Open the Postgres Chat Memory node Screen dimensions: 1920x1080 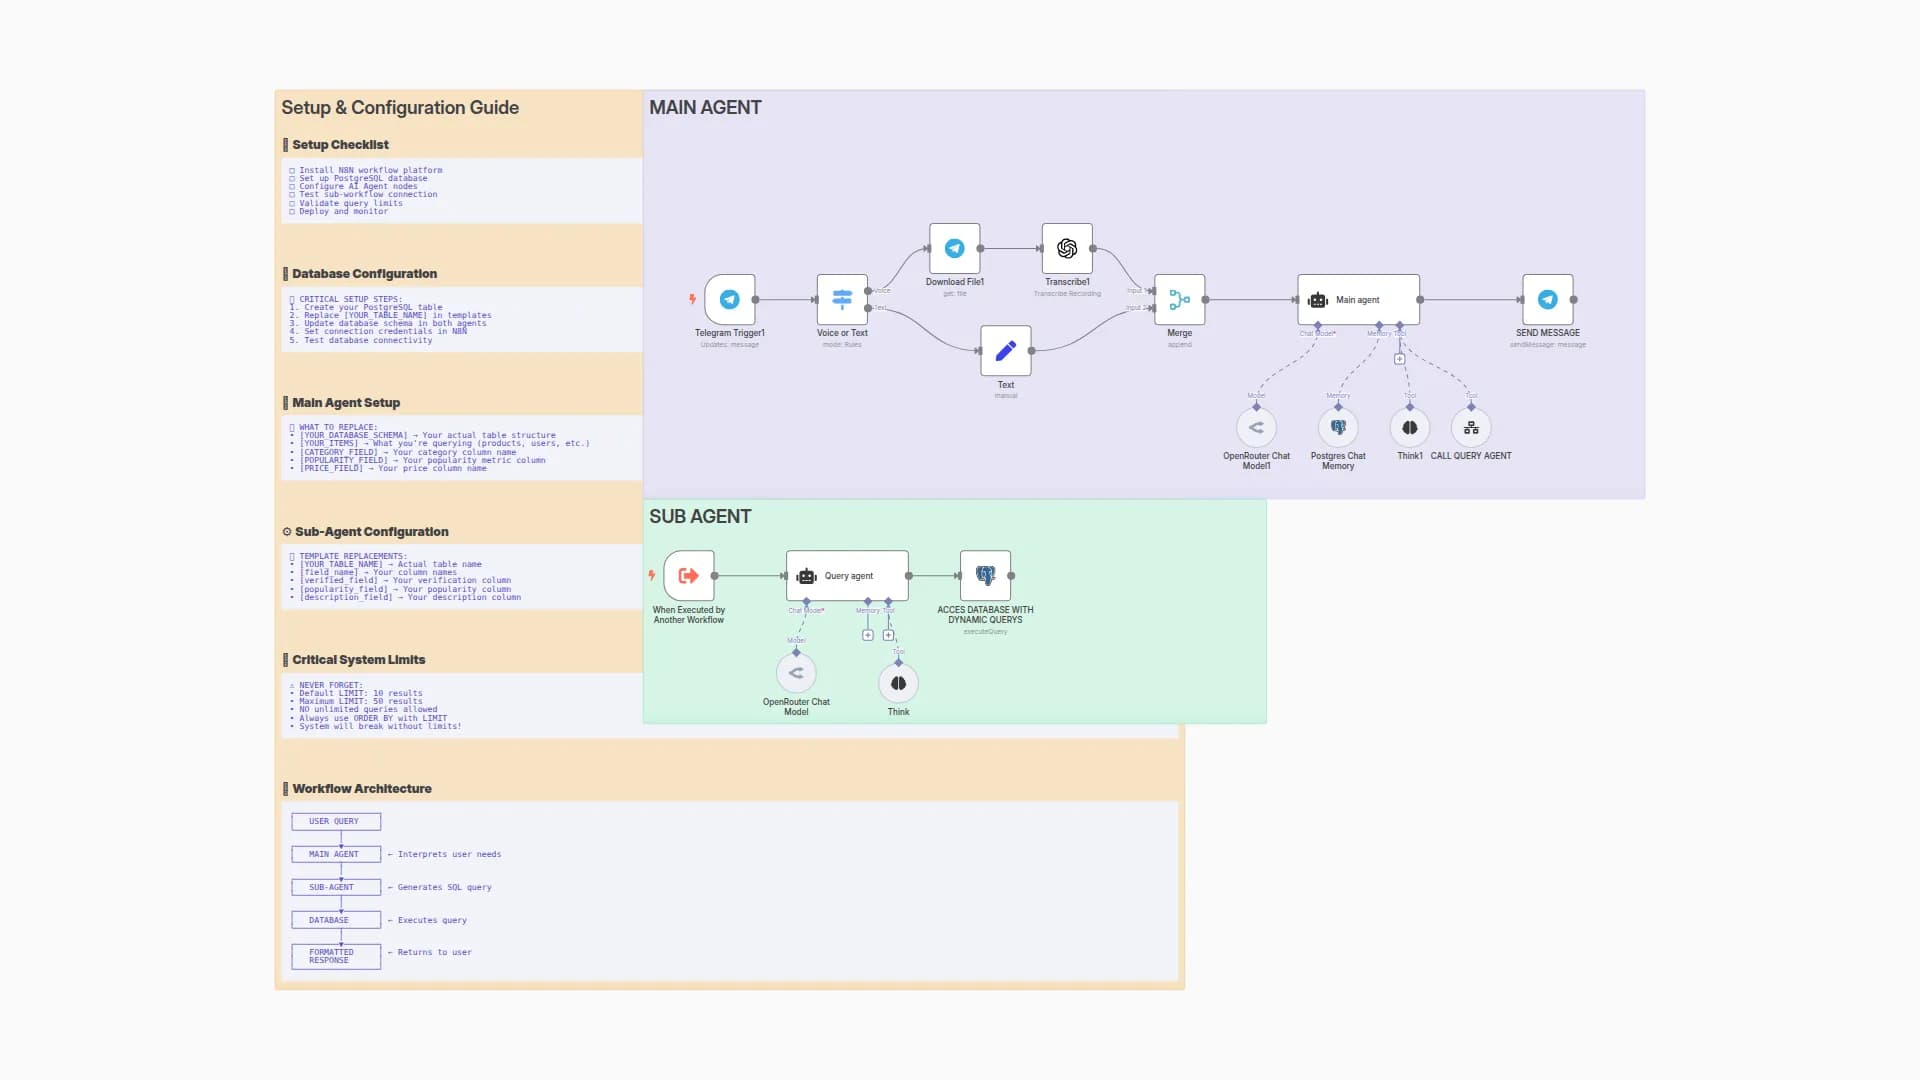(1338, 428)
